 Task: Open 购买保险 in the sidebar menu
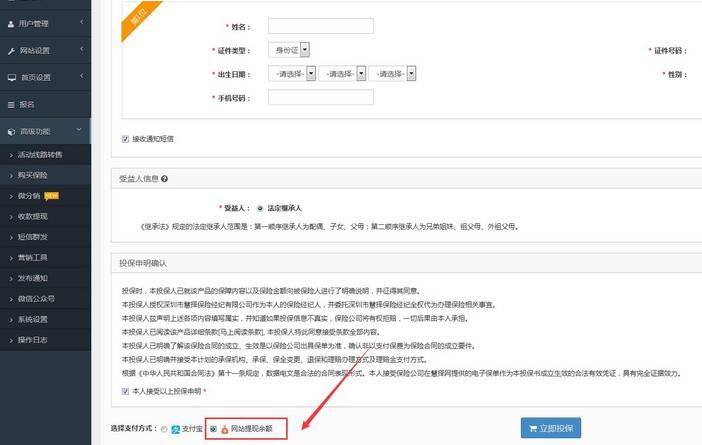point(32,174)
